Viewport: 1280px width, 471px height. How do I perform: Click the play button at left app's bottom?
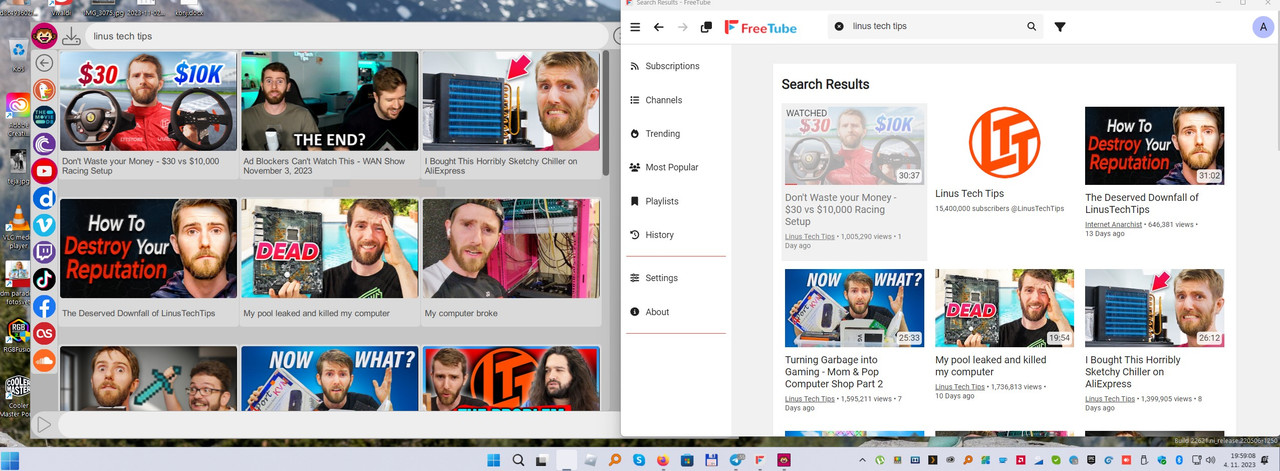coord(44,425)
